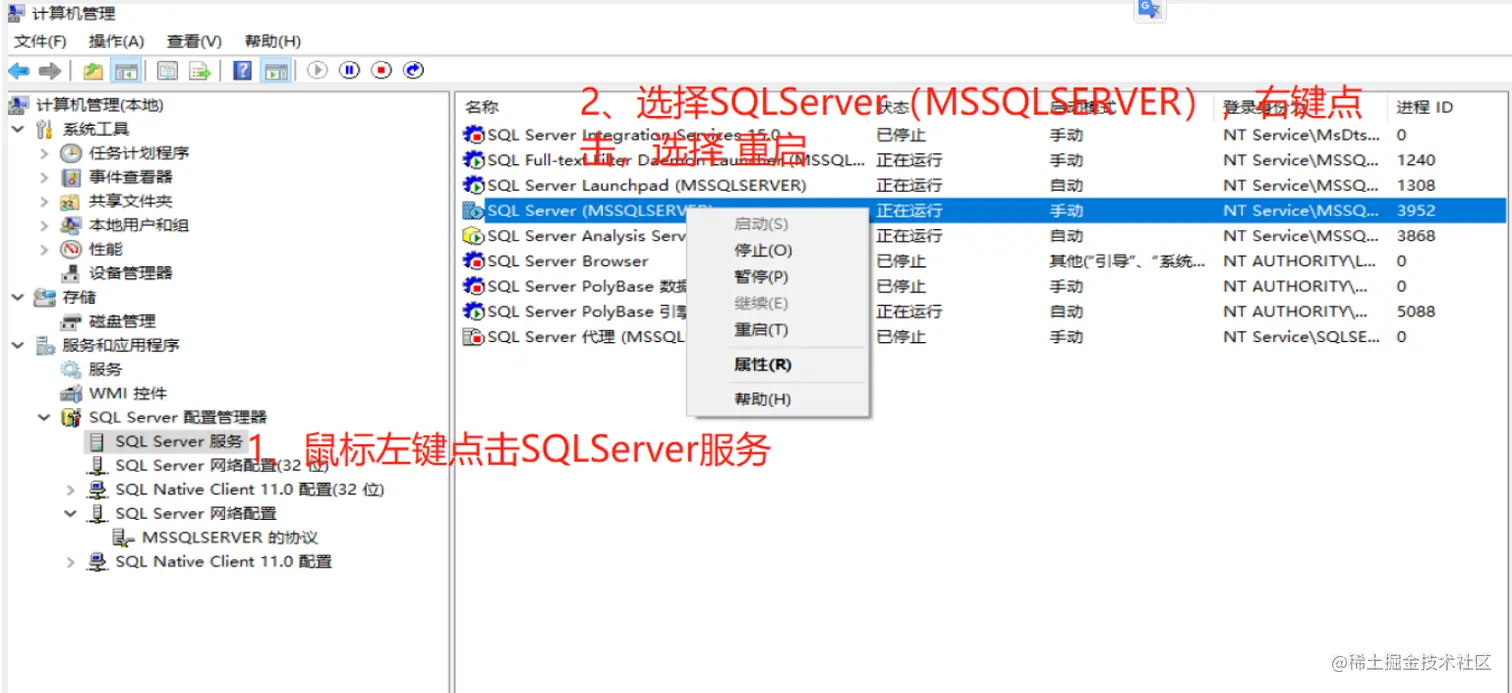1512x693 pixels.
Task: Expand the 本地用户和组 node arrow
Action: coord(44,225)
